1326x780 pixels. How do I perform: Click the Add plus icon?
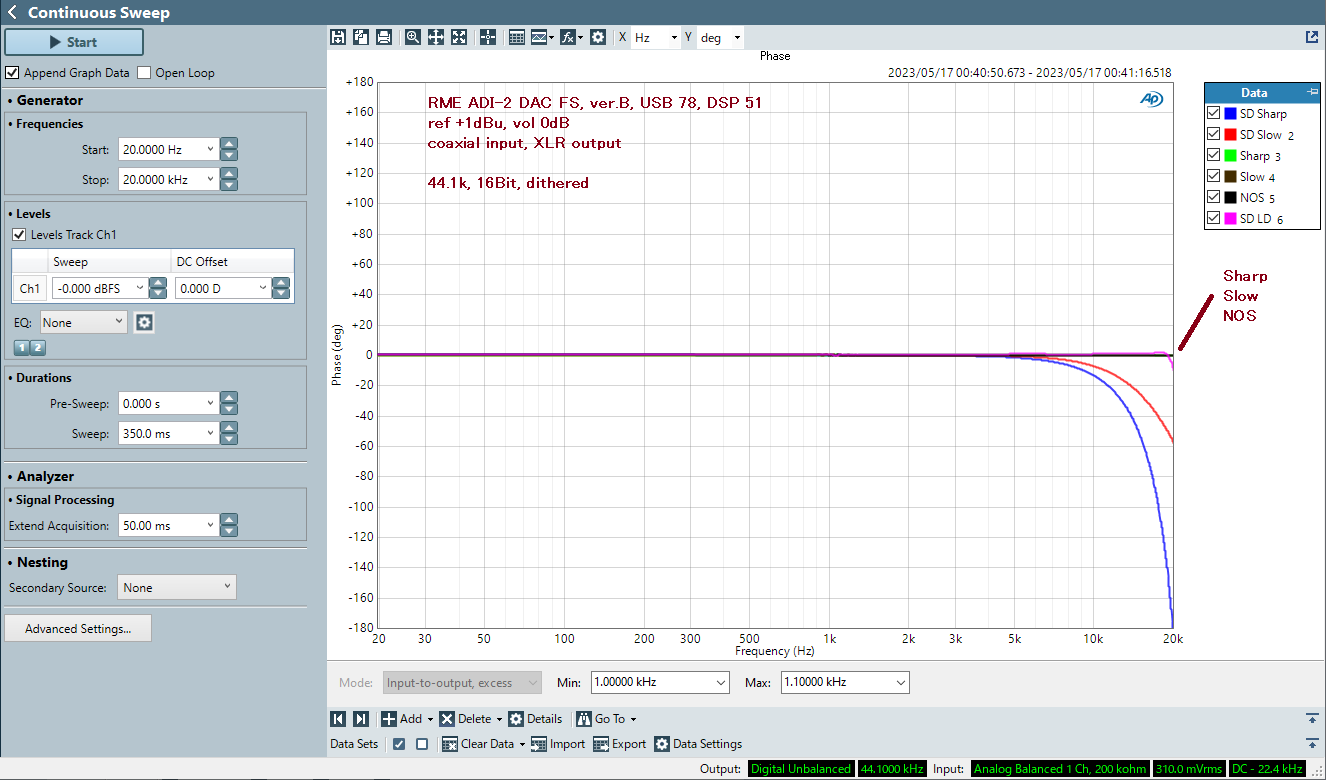(389, 719)
